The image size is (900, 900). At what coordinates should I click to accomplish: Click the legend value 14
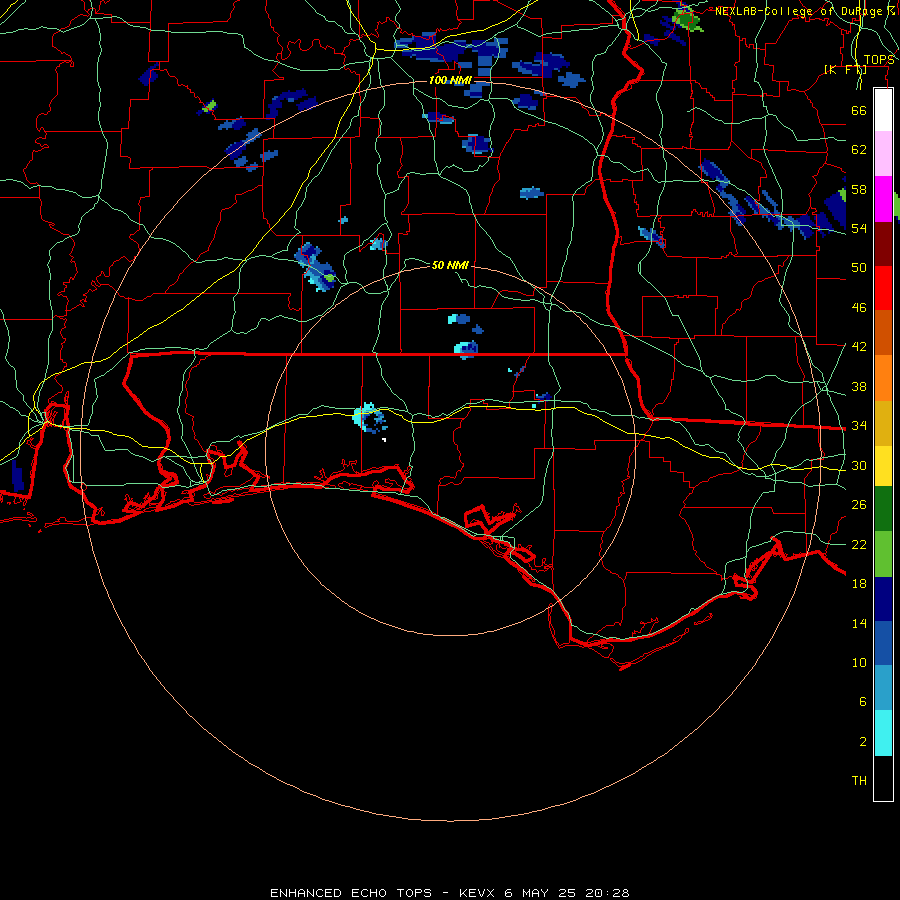(859, 623)
